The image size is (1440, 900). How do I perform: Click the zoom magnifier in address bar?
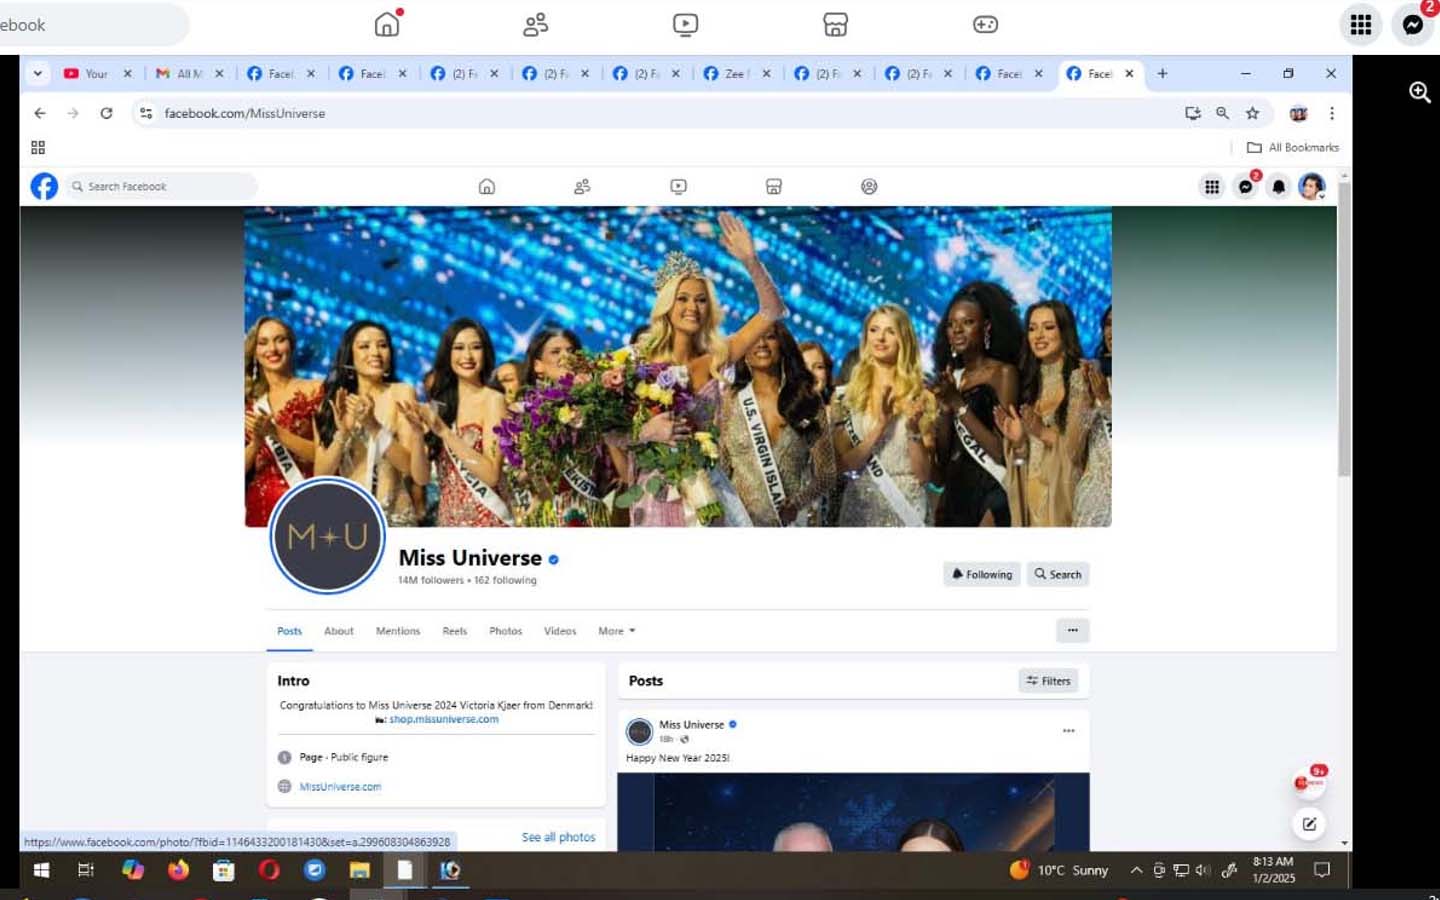(x=1222, y=113)
